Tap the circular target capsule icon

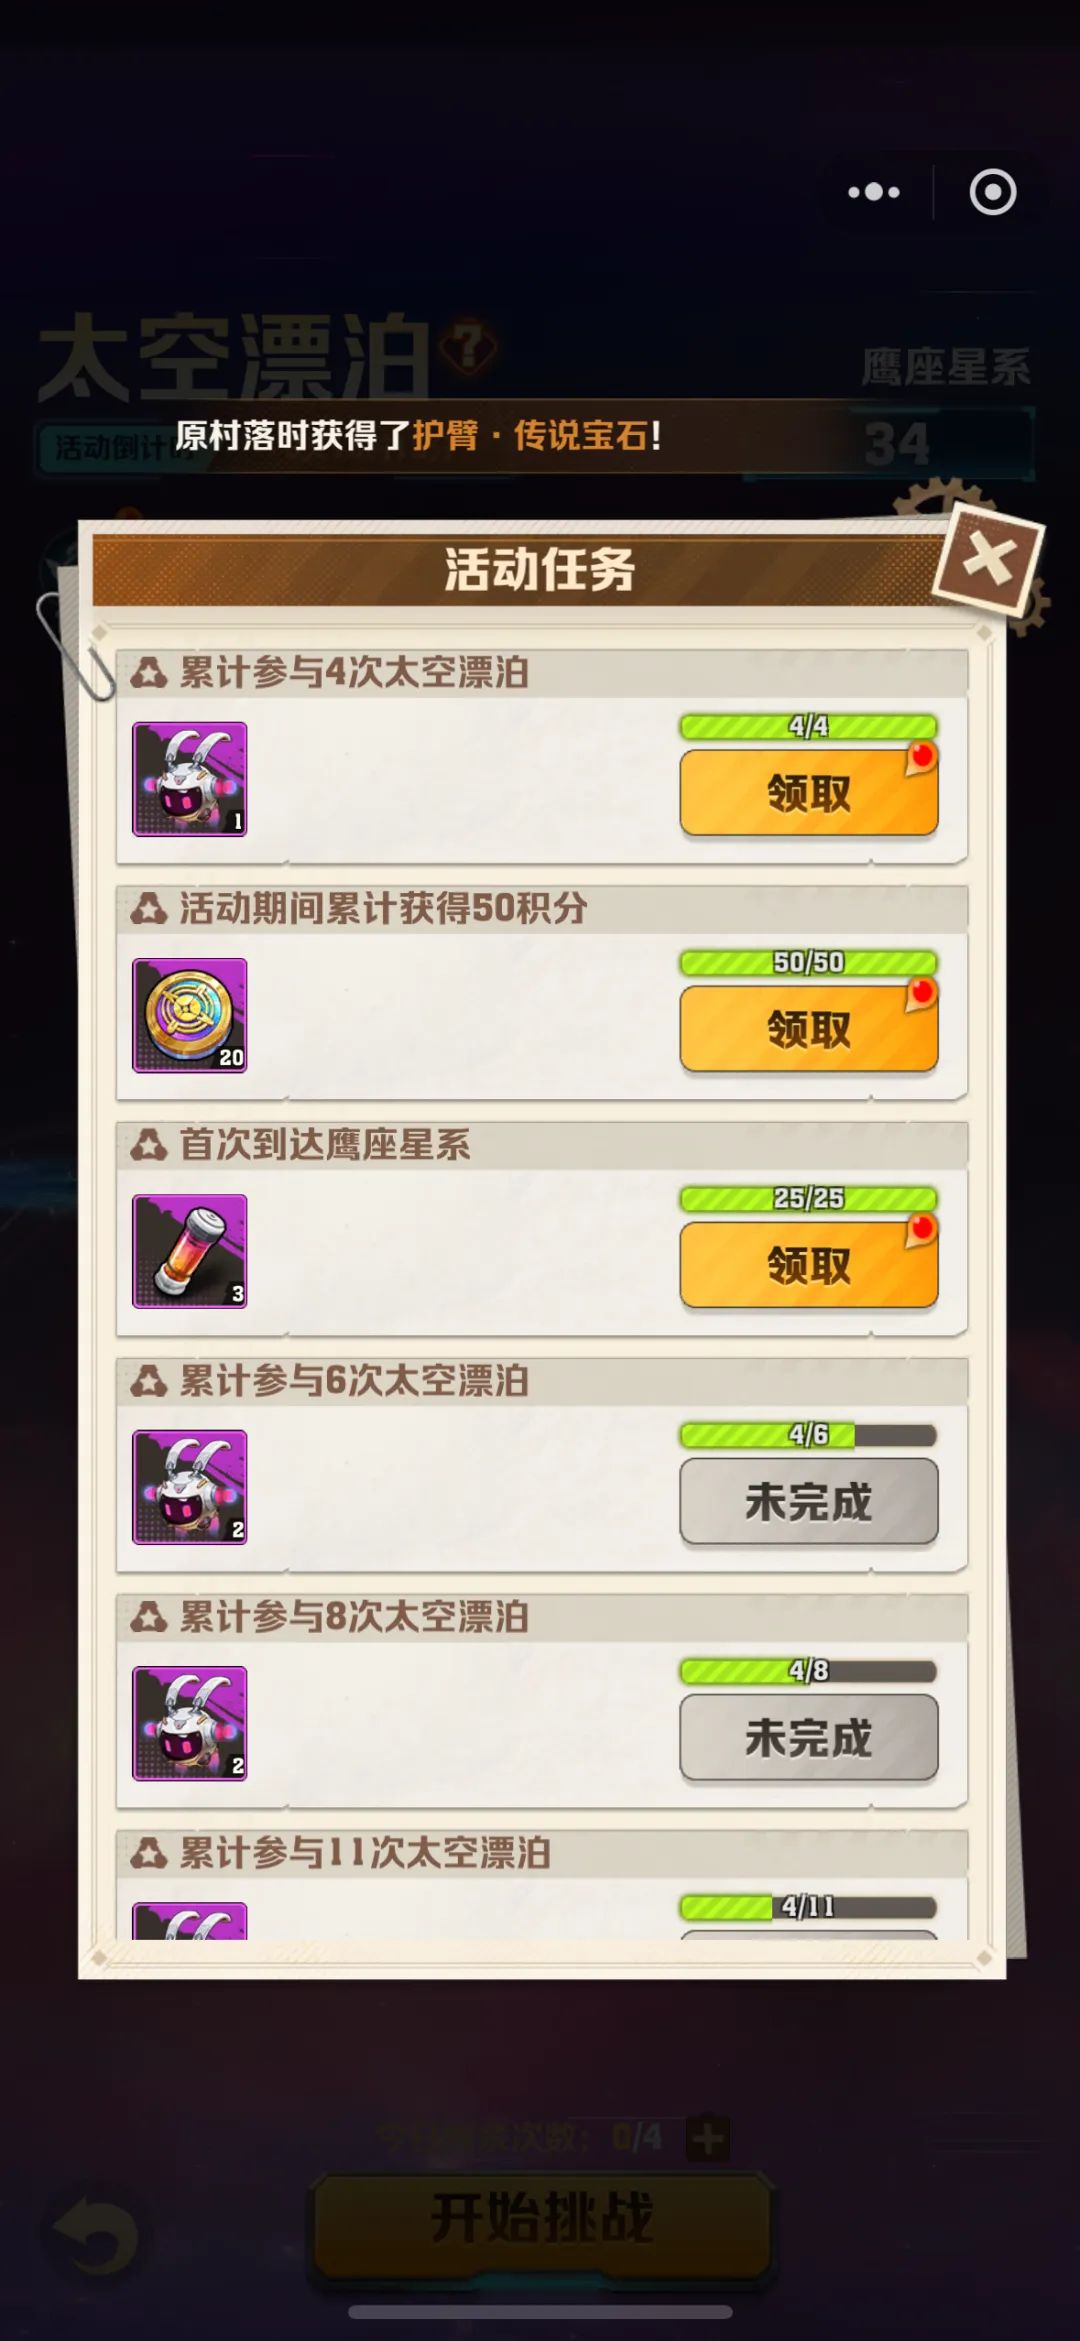(993, 192)
